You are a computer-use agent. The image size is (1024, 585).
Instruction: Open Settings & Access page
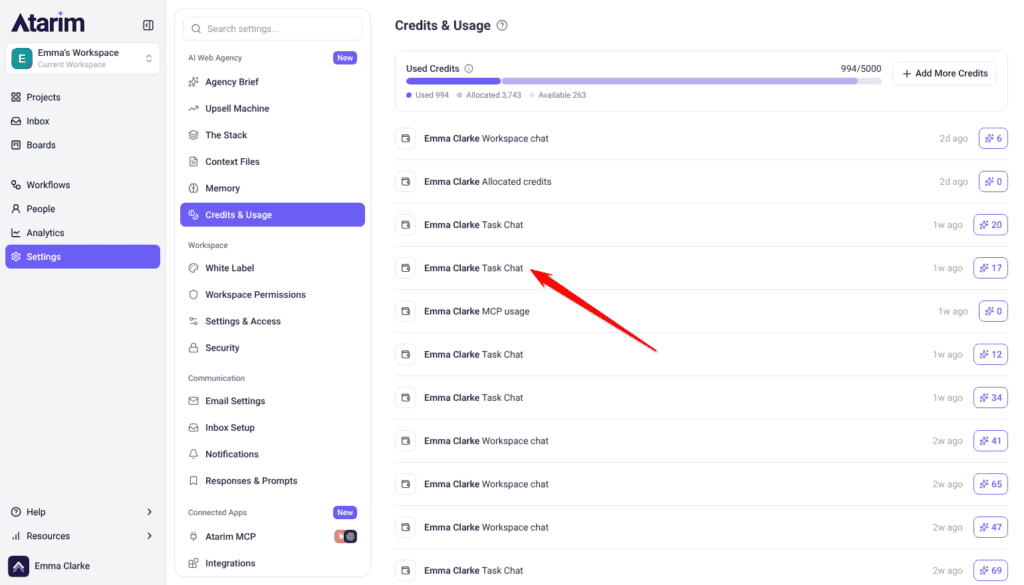tap(242, 322)
